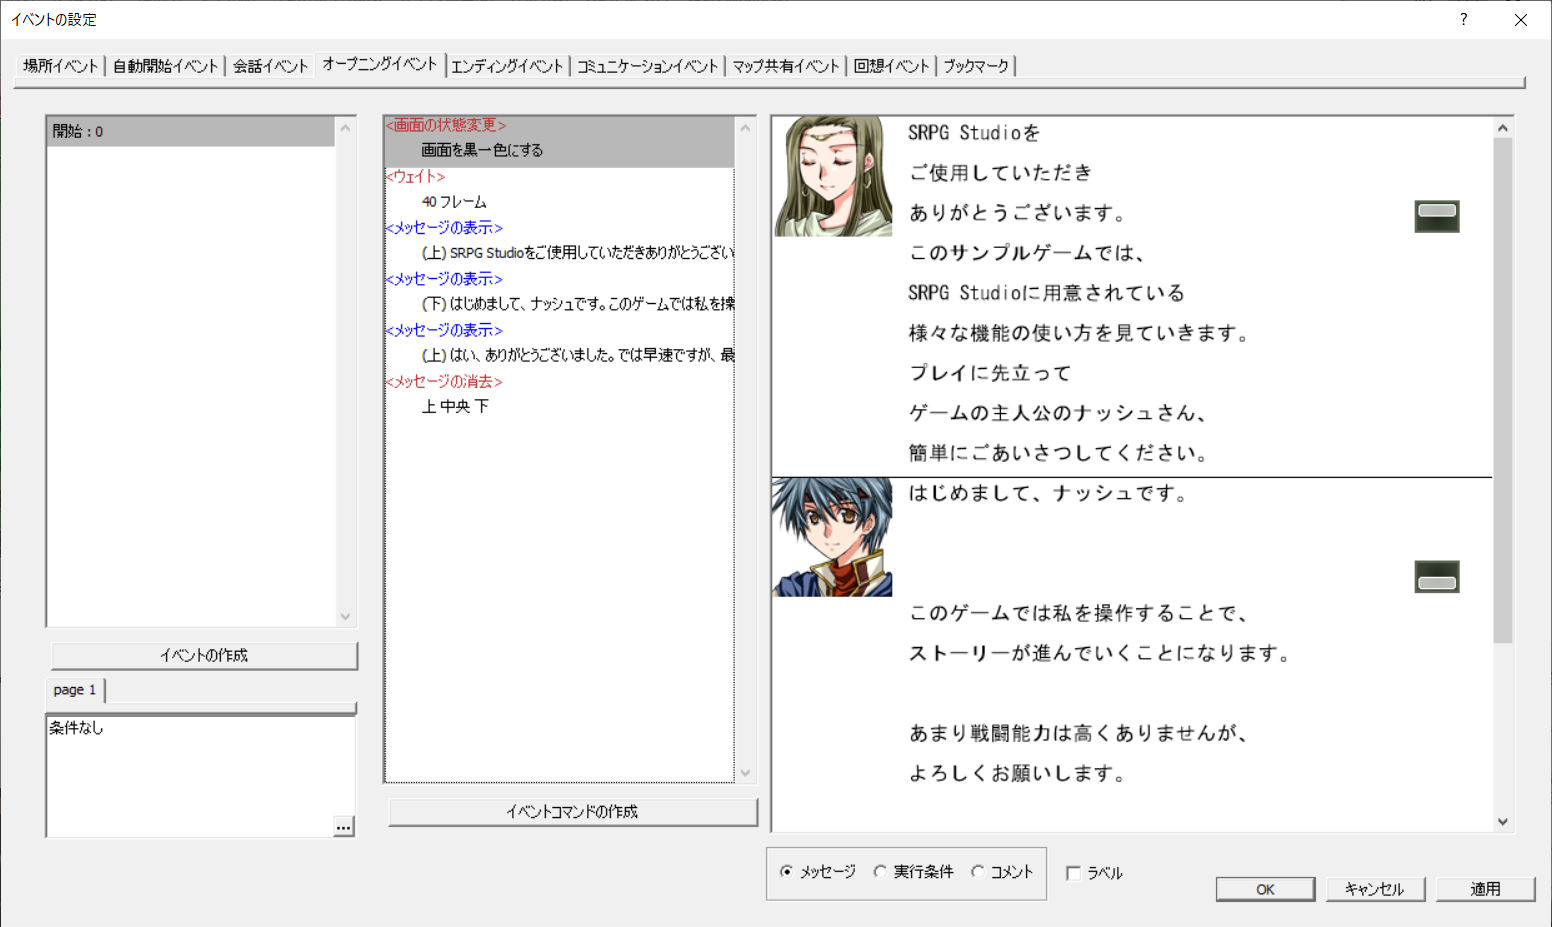Confirm the dialog with OK
This screenshot has width=1552, height=927.
pyautogui.click(x=1265, y=888)
